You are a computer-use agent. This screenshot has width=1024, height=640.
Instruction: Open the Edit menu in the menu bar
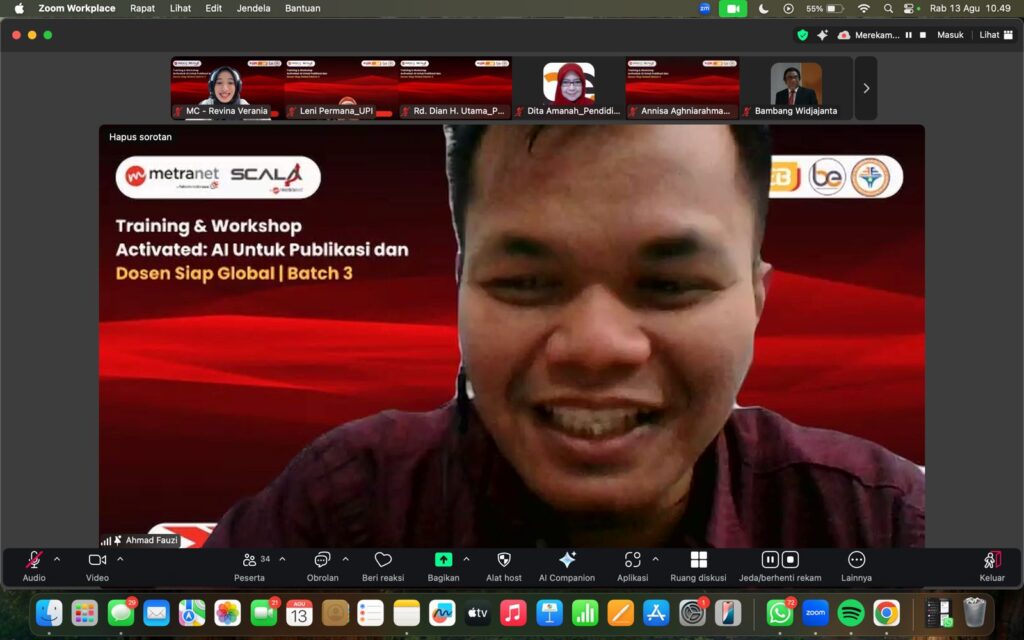(x=214, y=8)
